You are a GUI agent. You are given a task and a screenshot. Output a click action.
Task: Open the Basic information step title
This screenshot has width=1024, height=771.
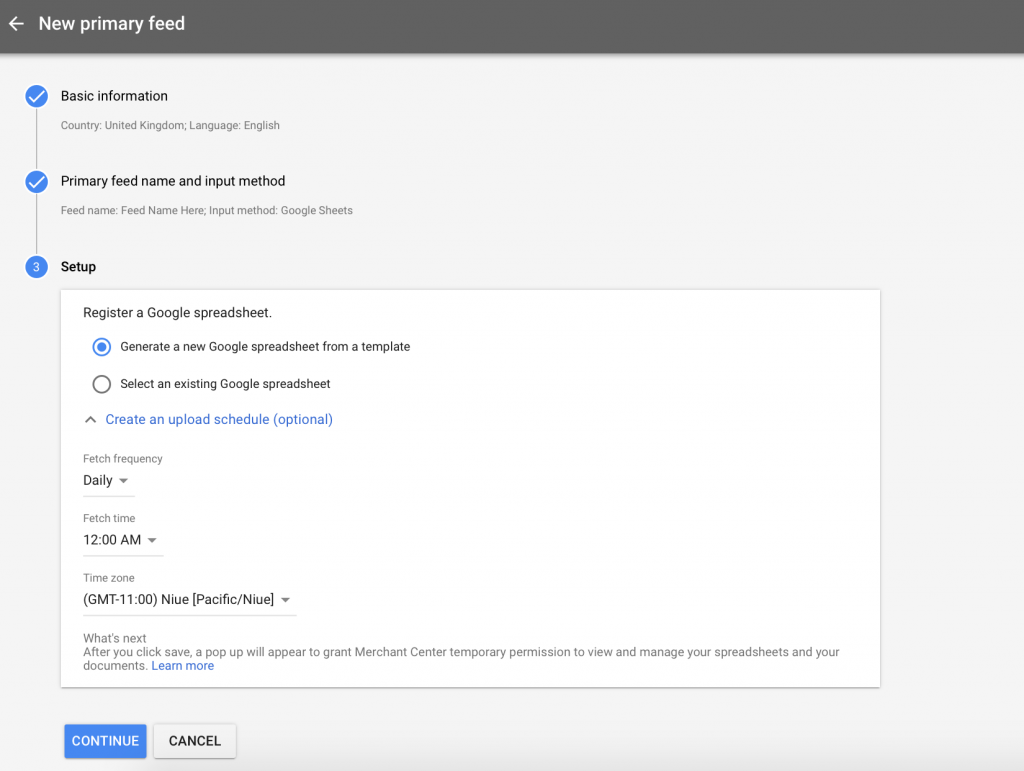(114, 96)
